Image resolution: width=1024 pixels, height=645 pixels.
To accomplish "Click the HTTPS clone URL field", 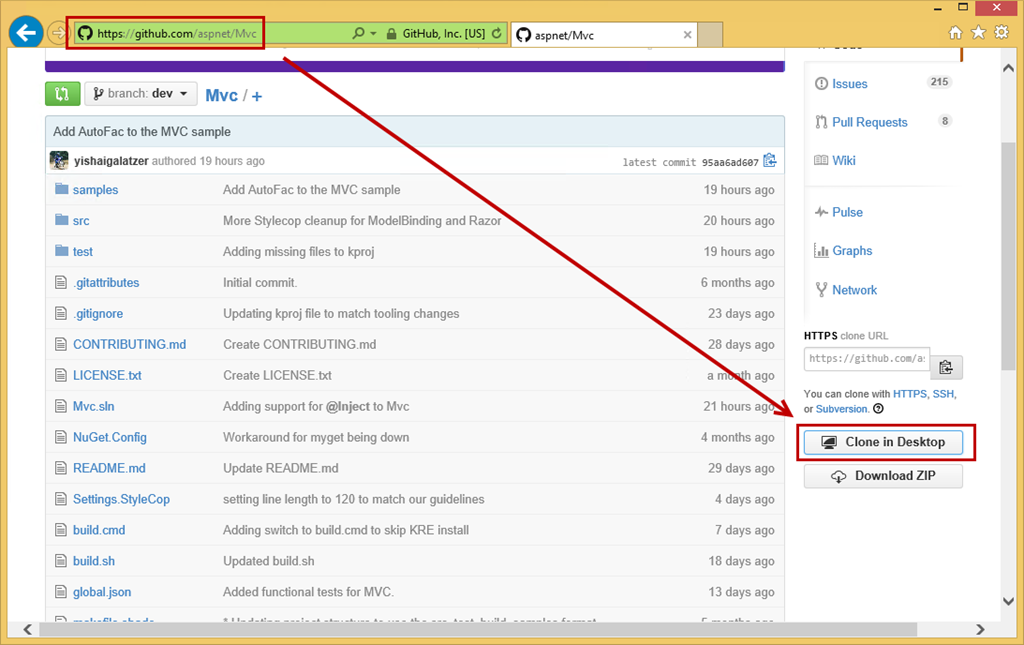I will (x=867, y=358).
